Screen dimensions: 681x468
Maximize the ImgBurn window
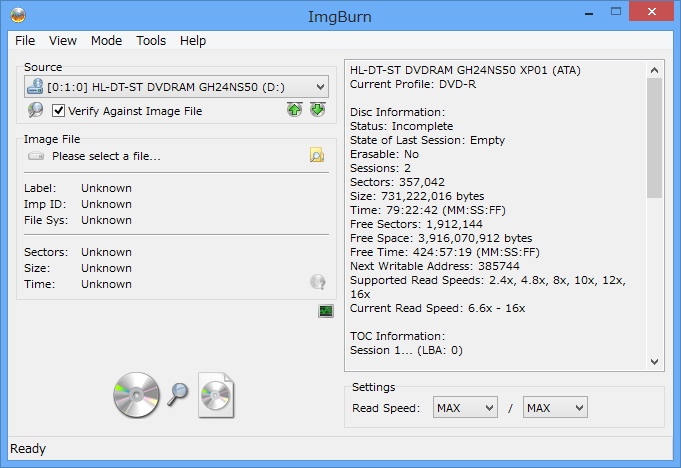click(615, 11)
